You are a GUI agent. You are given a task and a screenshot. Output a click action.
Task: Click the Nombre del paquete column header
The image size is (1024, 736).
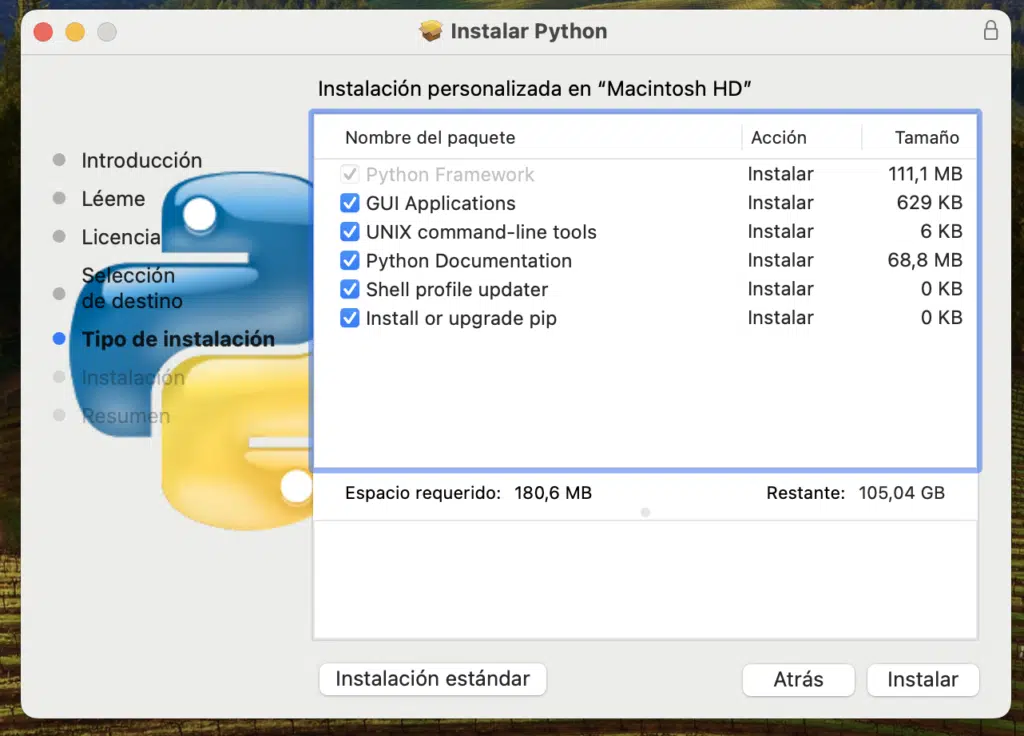pos(430,138)
